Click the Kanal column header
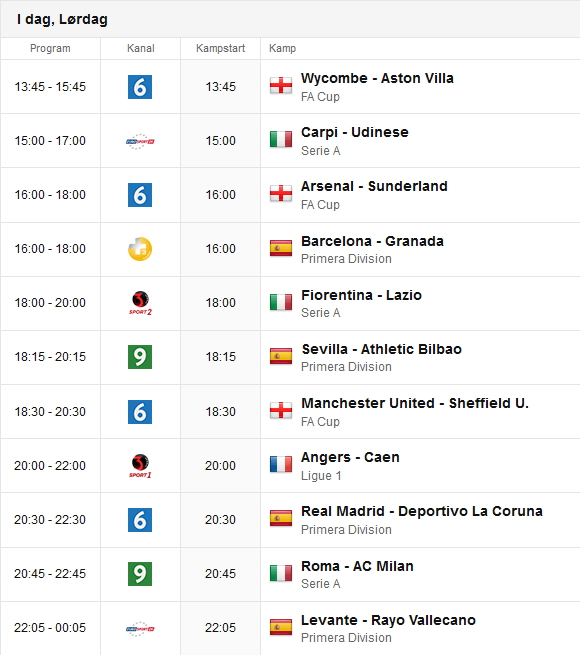 click(x=140, y=48)
